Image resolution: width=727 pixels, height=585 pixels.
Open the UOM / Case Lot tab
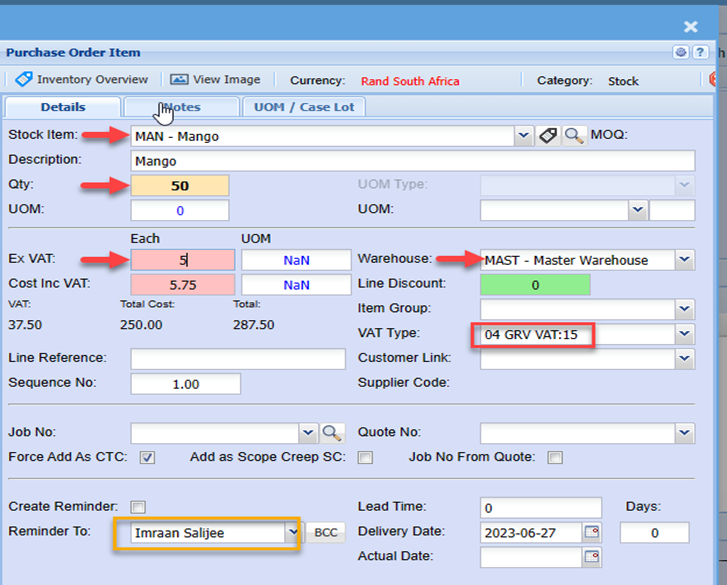click(304, 107)
